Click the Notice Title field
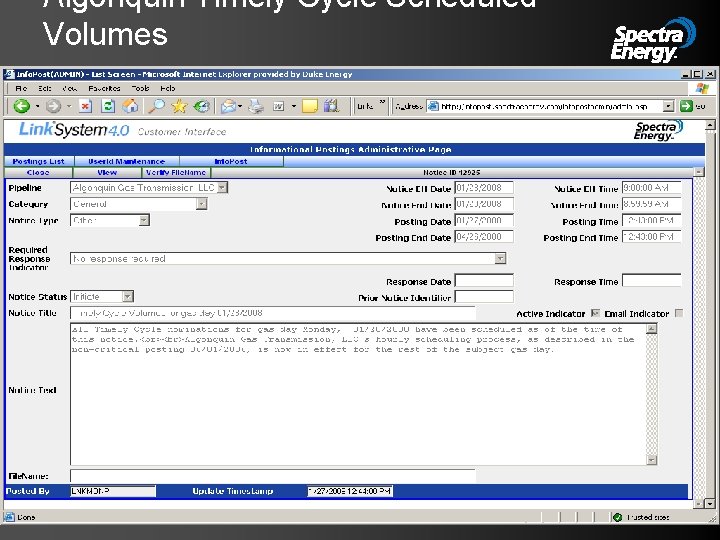The height and width of the screenshot is (540, 720). point(273,313)
